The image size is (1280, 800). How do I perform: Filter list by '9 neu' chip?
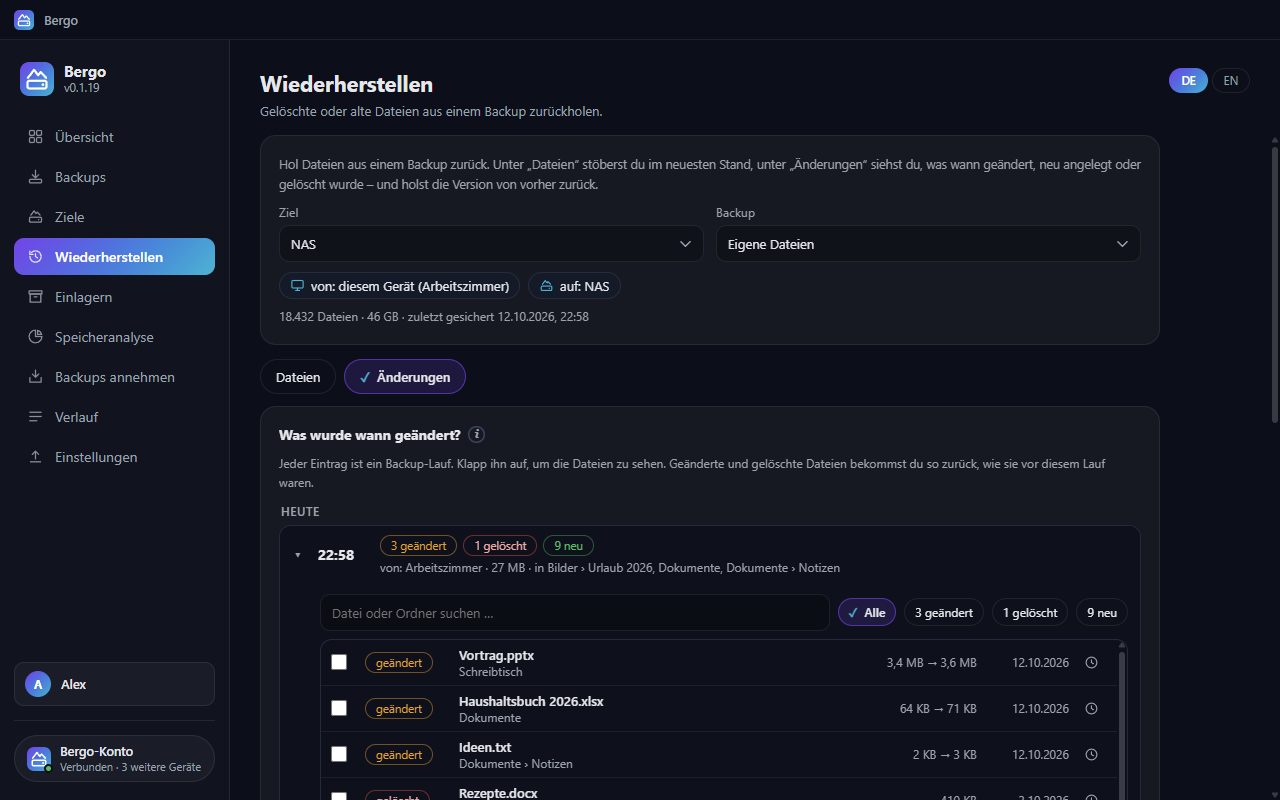click(x=1102, y=613)
